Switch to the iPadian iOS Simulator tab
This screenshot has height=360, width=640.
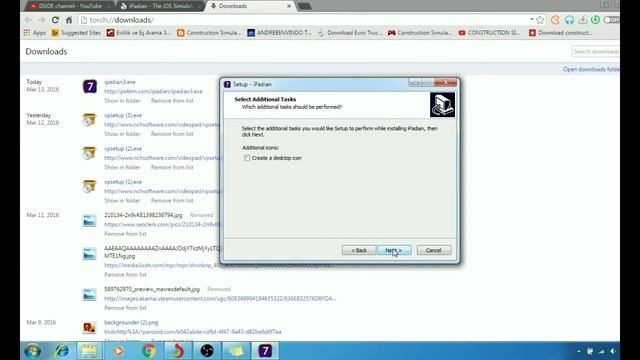pos(159,6)
